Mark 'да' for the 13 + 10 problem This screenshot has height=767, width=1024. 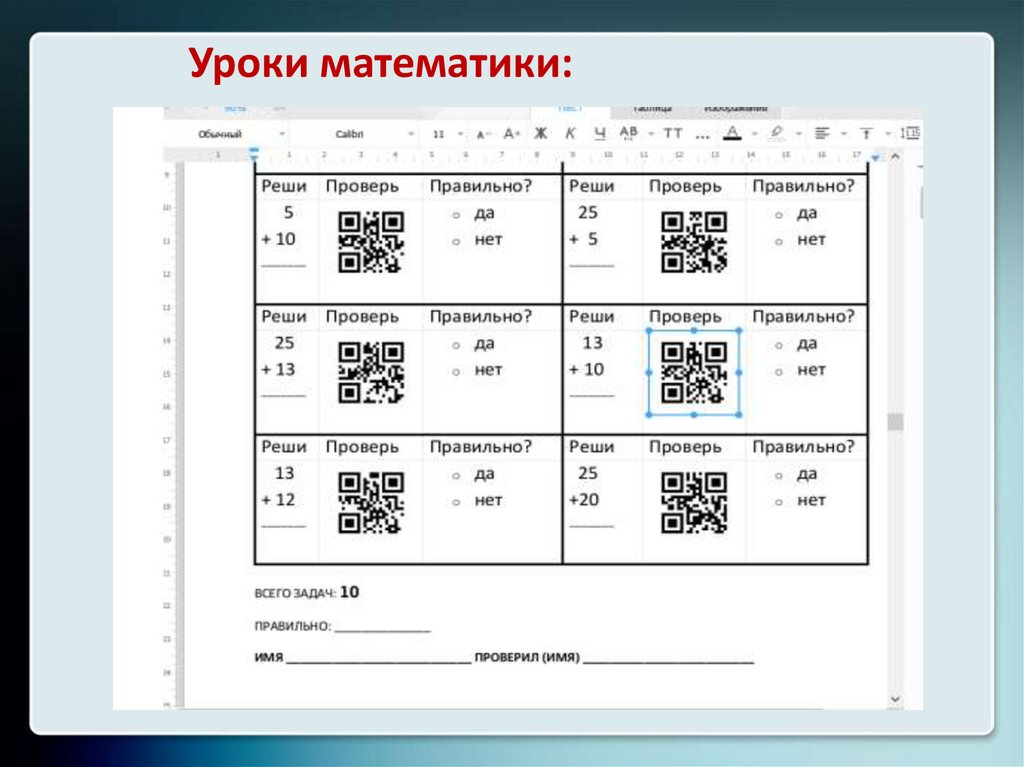click(x=778, y=346)
